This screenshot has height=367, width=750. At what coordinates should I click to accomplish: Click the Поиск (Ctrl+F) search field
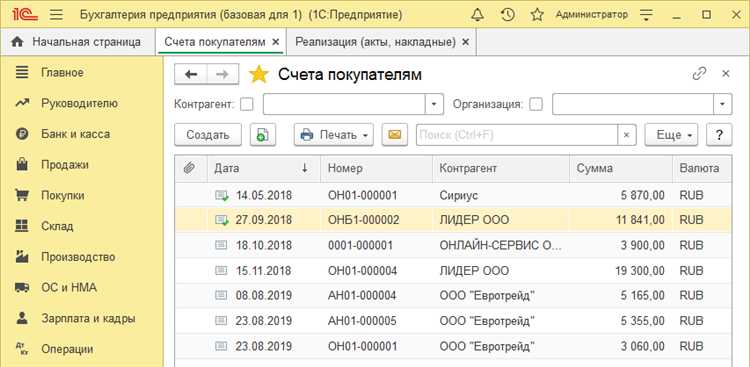(517, 135)
